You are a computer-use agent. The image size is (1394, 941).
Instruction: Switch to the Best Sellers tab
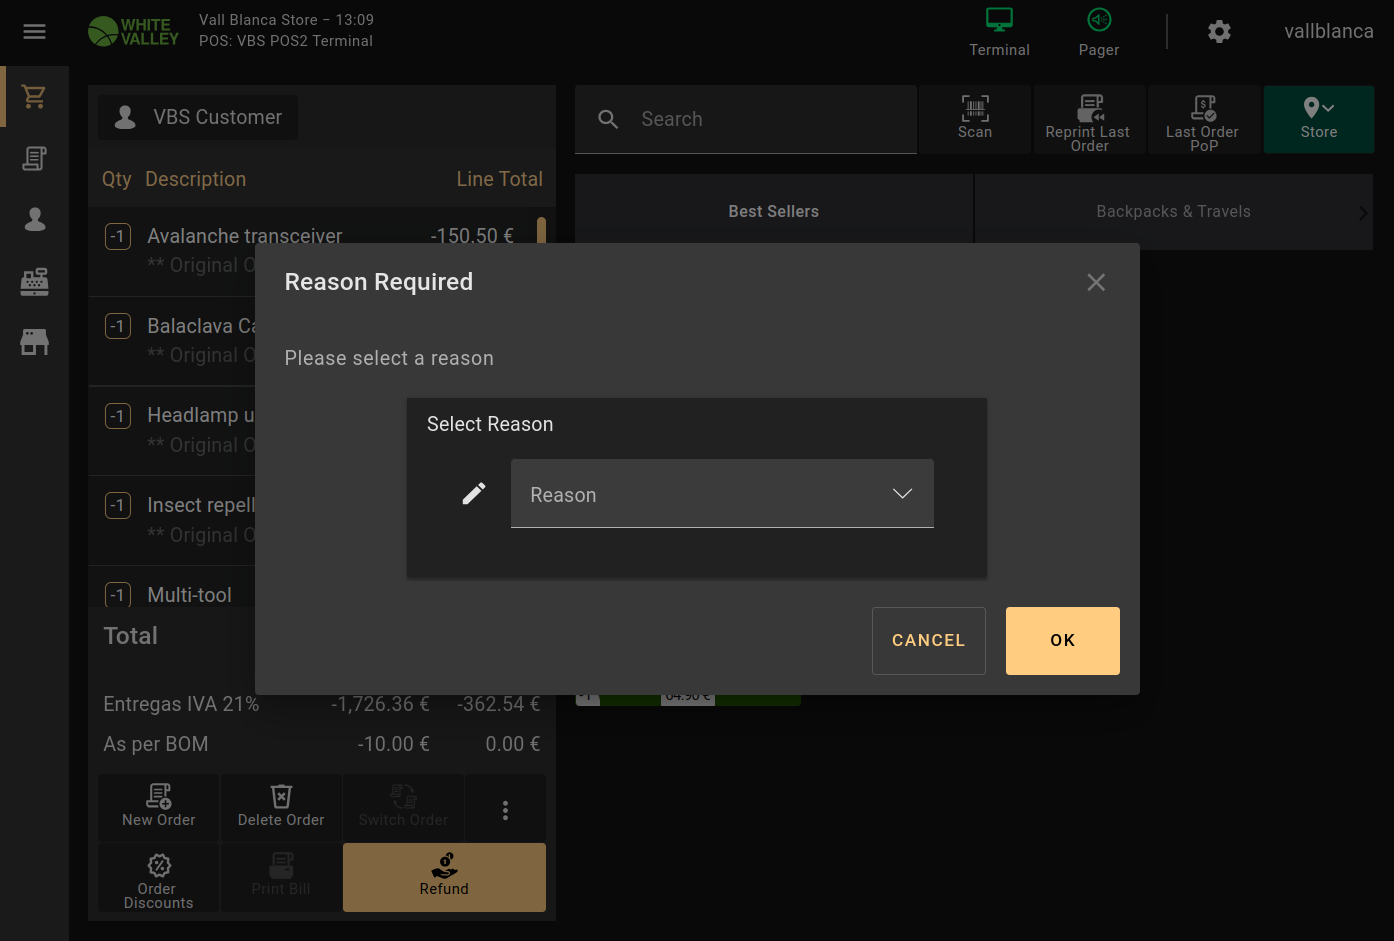point(773,212)
